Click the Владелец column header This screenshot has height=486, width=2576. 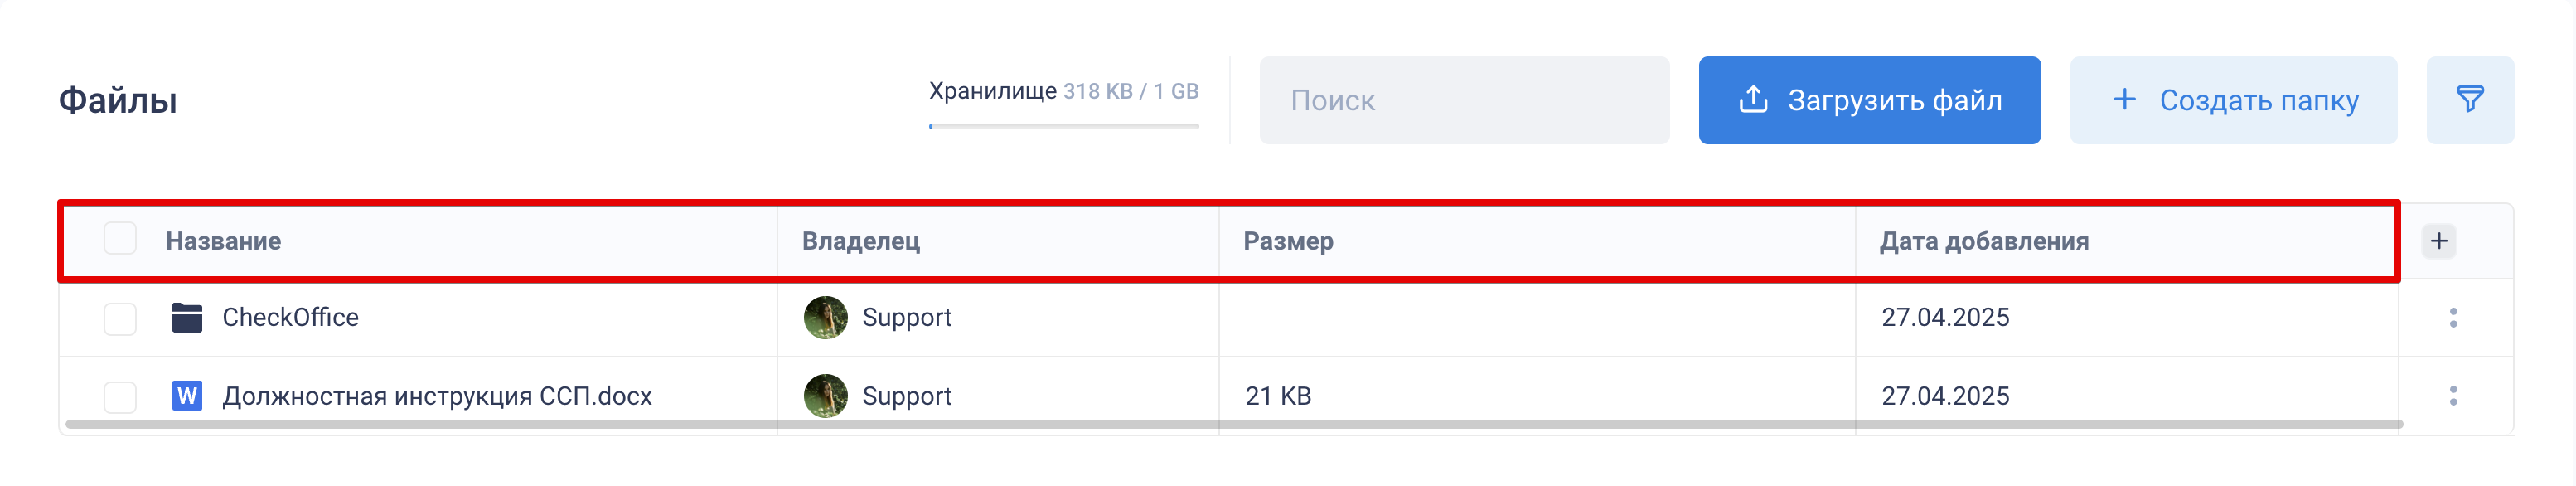click(861, 241)
